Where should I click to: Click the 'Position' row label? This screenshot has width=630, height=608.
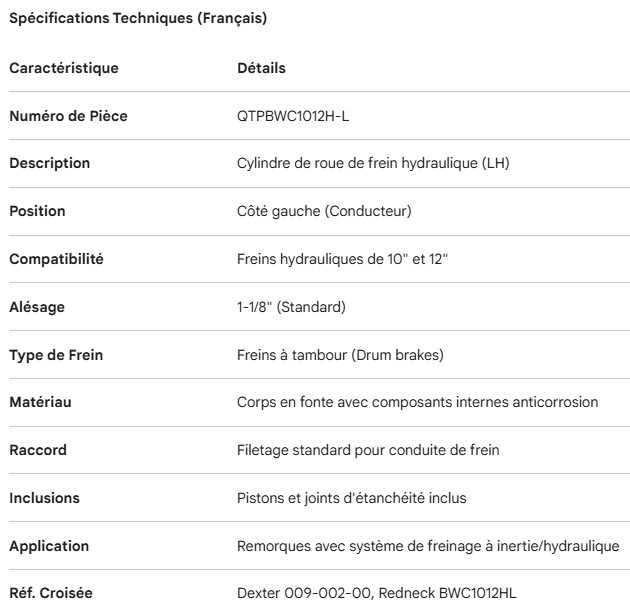point(37,211)
